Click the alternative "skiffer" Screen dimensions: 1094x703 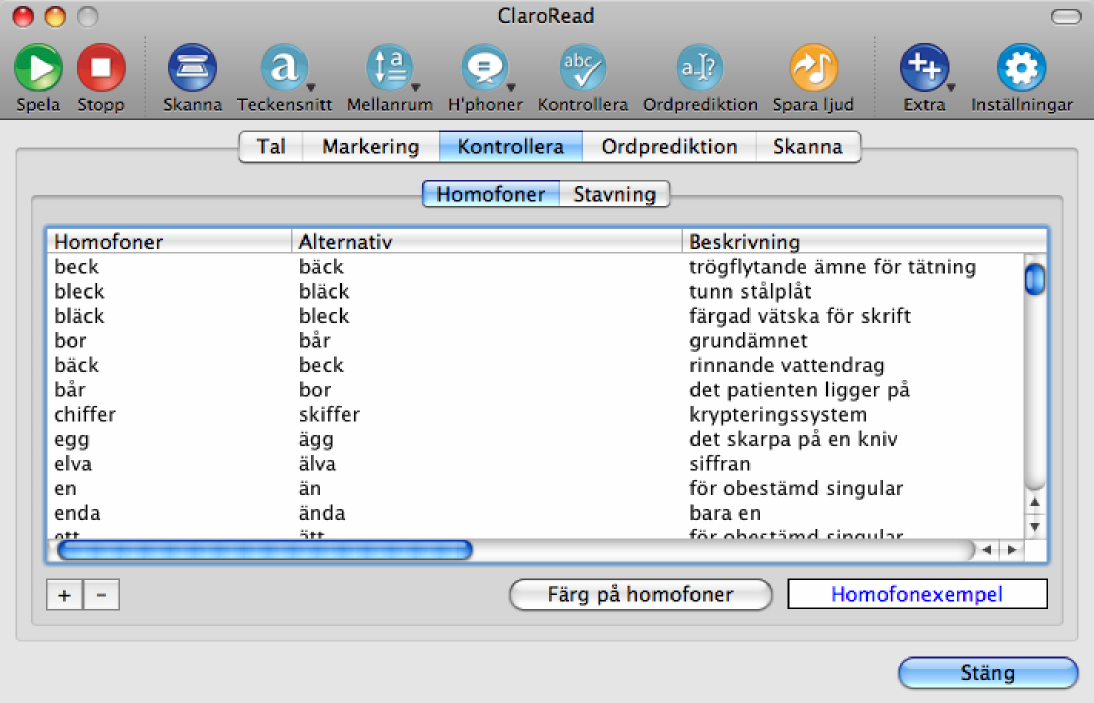329,414
